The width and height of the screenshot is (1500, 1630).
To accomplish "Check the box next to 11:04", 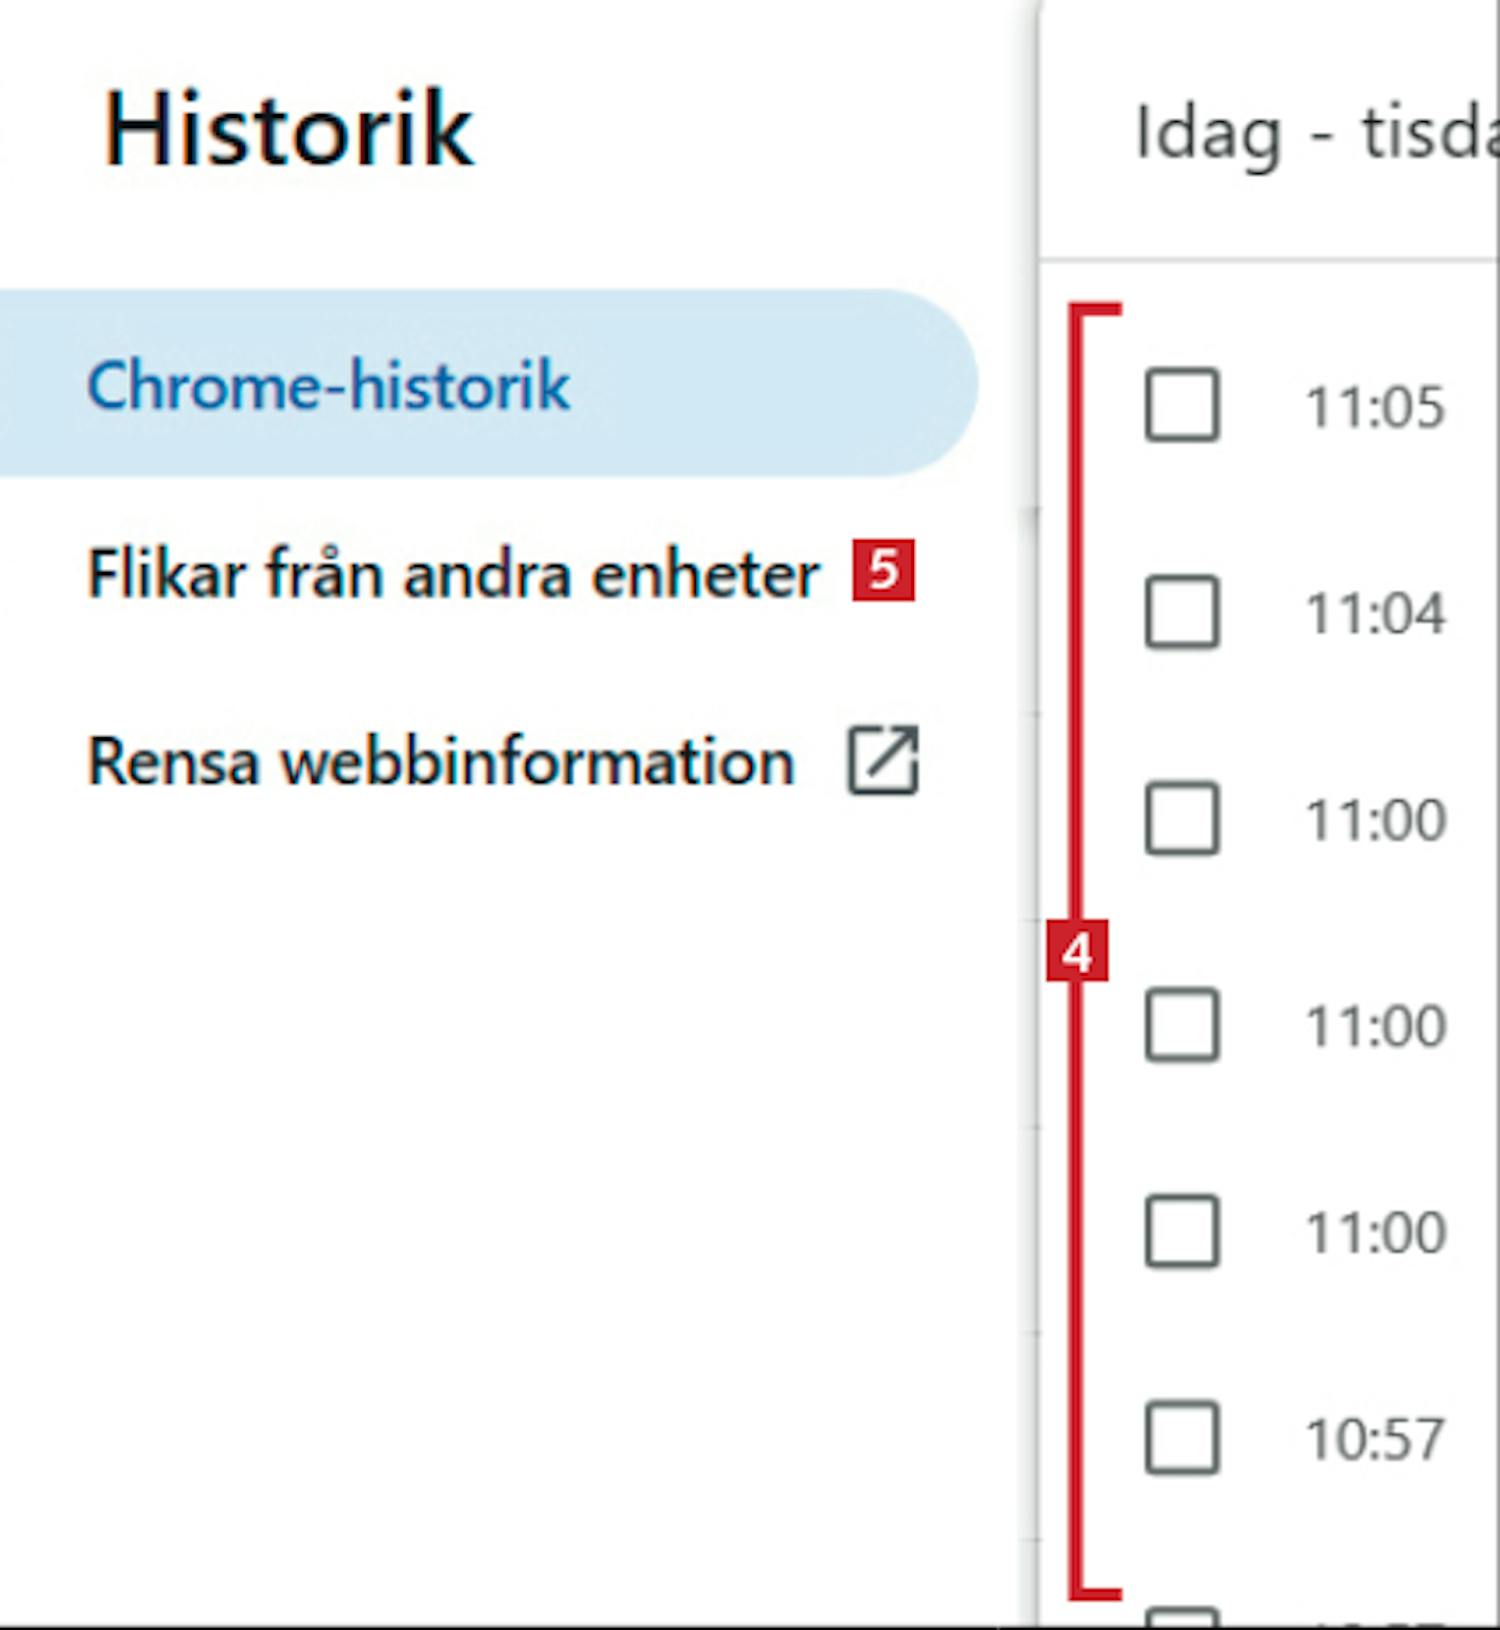I will pyautogui.click(x=1181, y=612).
